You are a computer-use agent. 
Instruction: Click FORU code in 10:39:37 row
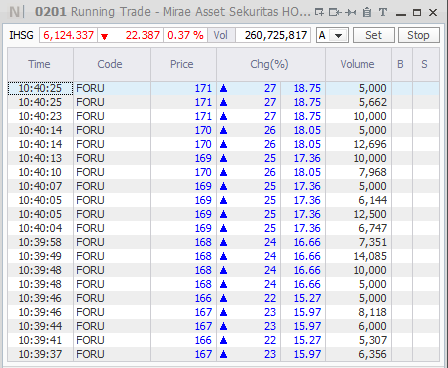pyautogui.click(x=90, y=354)
